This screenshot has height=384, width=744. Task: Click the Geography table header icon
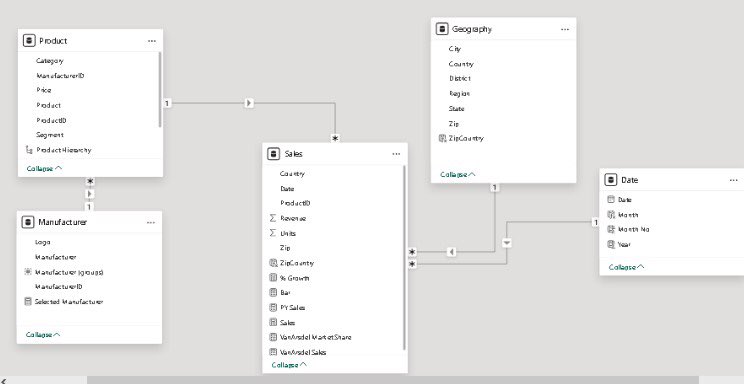point(442,29)
